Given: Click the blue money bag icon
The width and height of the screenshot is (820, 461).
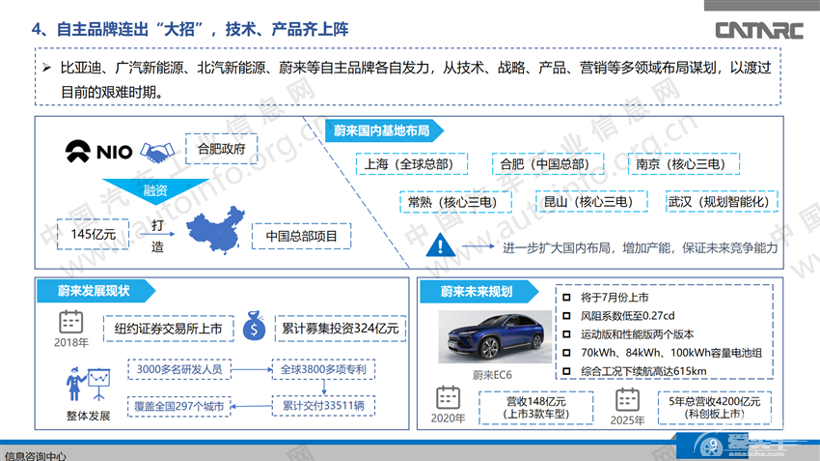Looking at the screenshot, I should [x=254, y=326].
